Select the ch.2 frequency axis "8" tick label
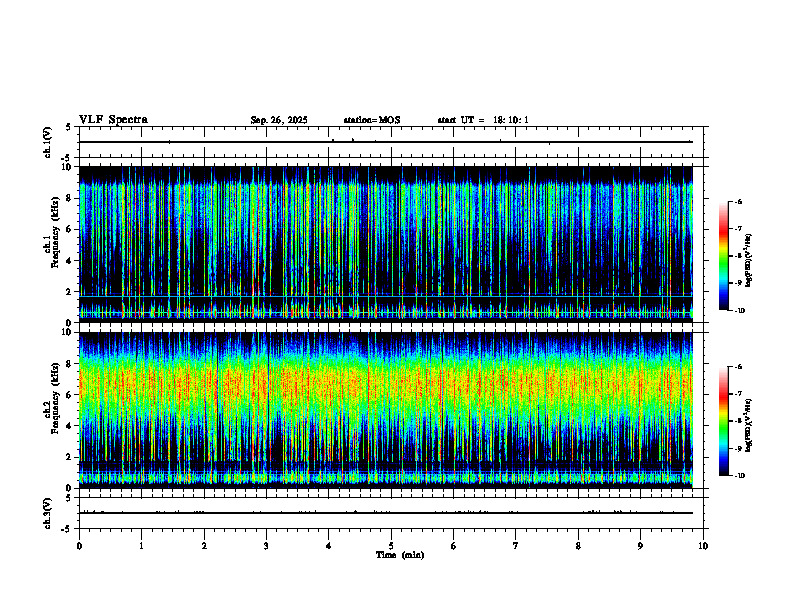 click(70, 364)
